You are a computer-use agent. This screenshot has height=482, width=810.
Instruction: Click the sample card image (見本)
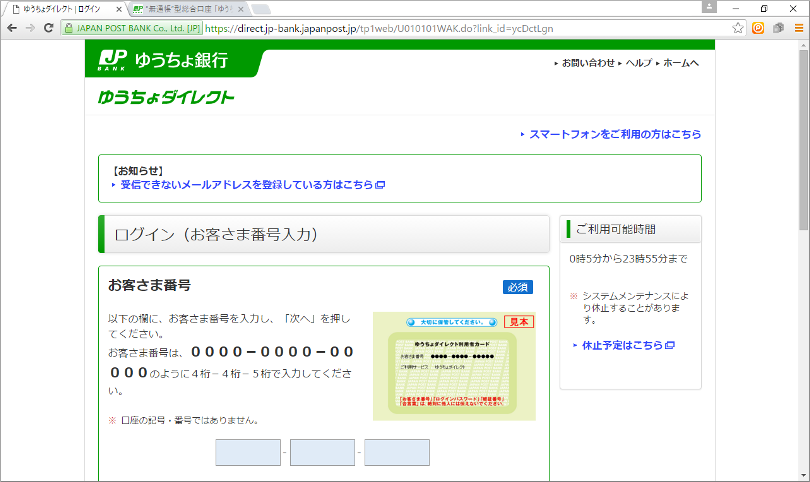[454, 366]
